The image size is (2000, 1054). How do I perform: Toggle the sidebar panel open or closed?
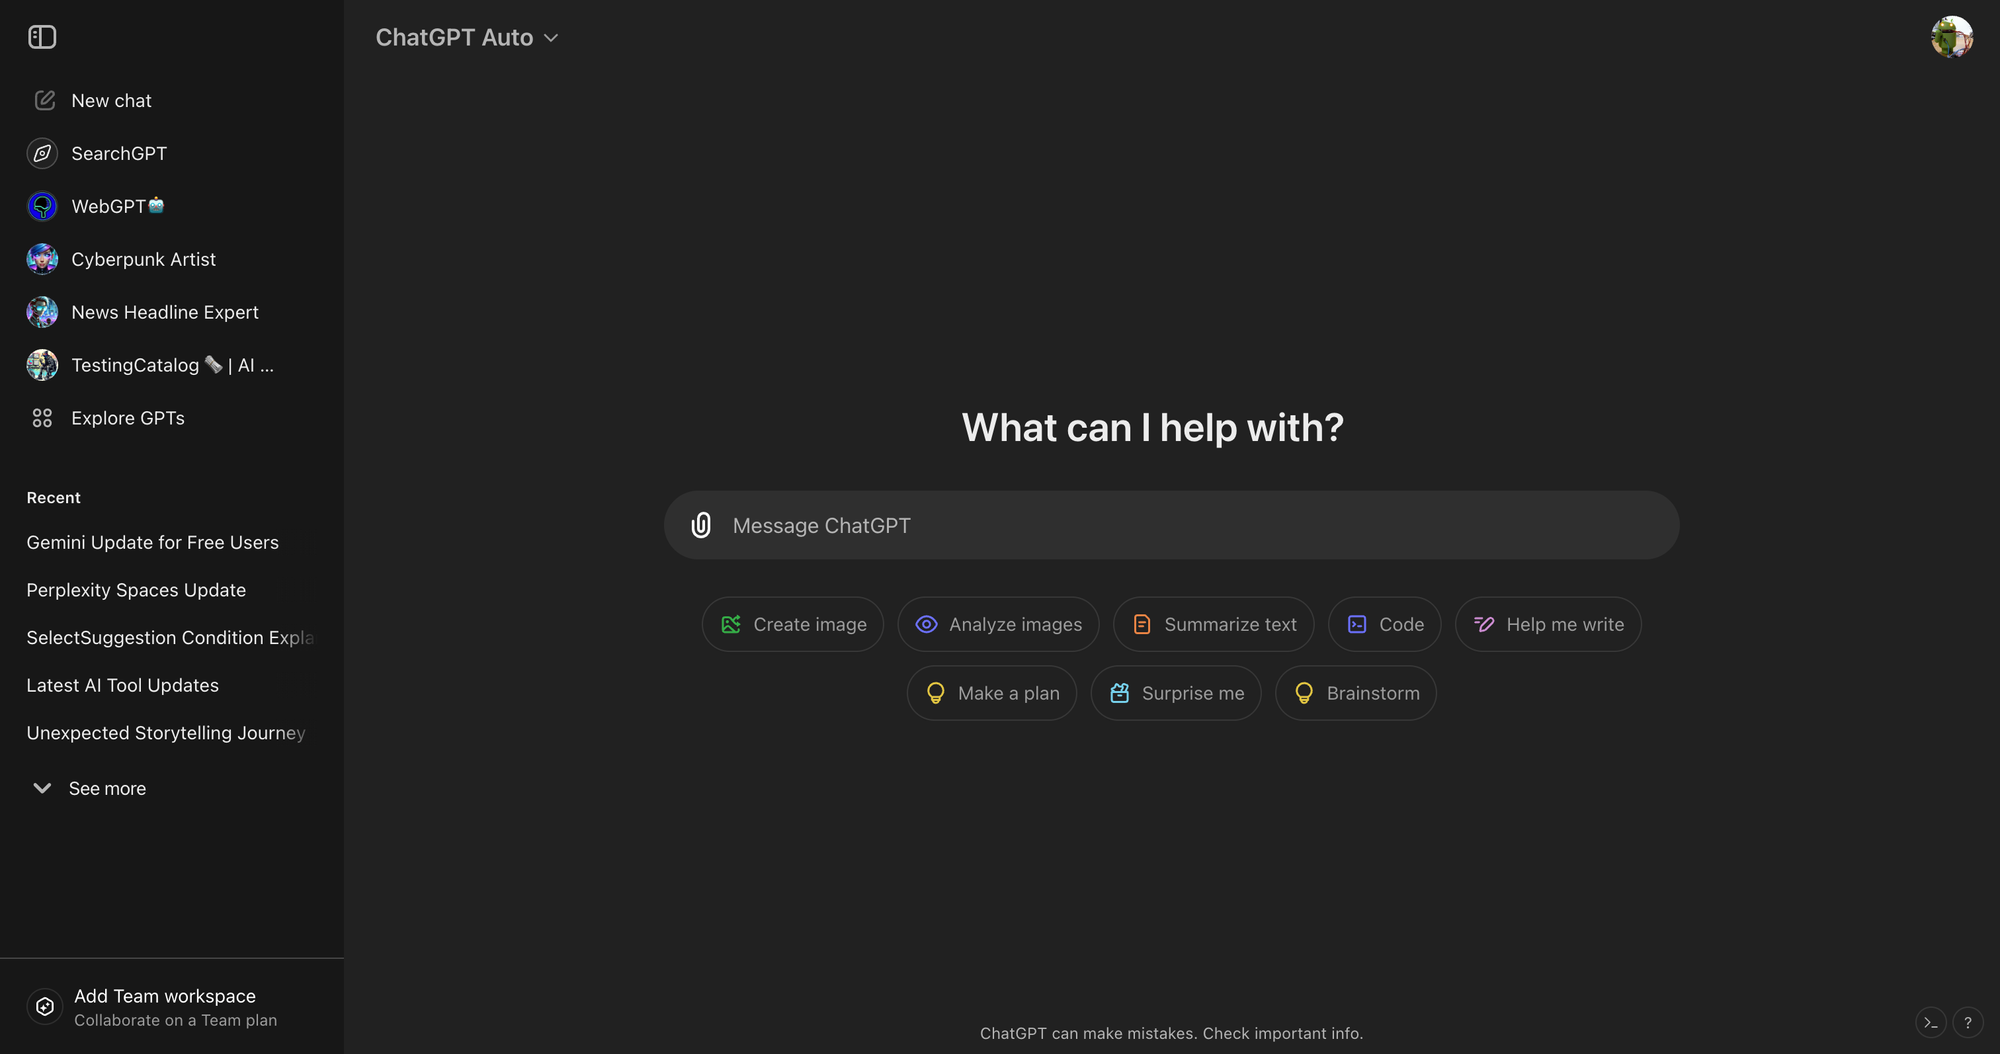pyautogui.click(x=41, y=36)
